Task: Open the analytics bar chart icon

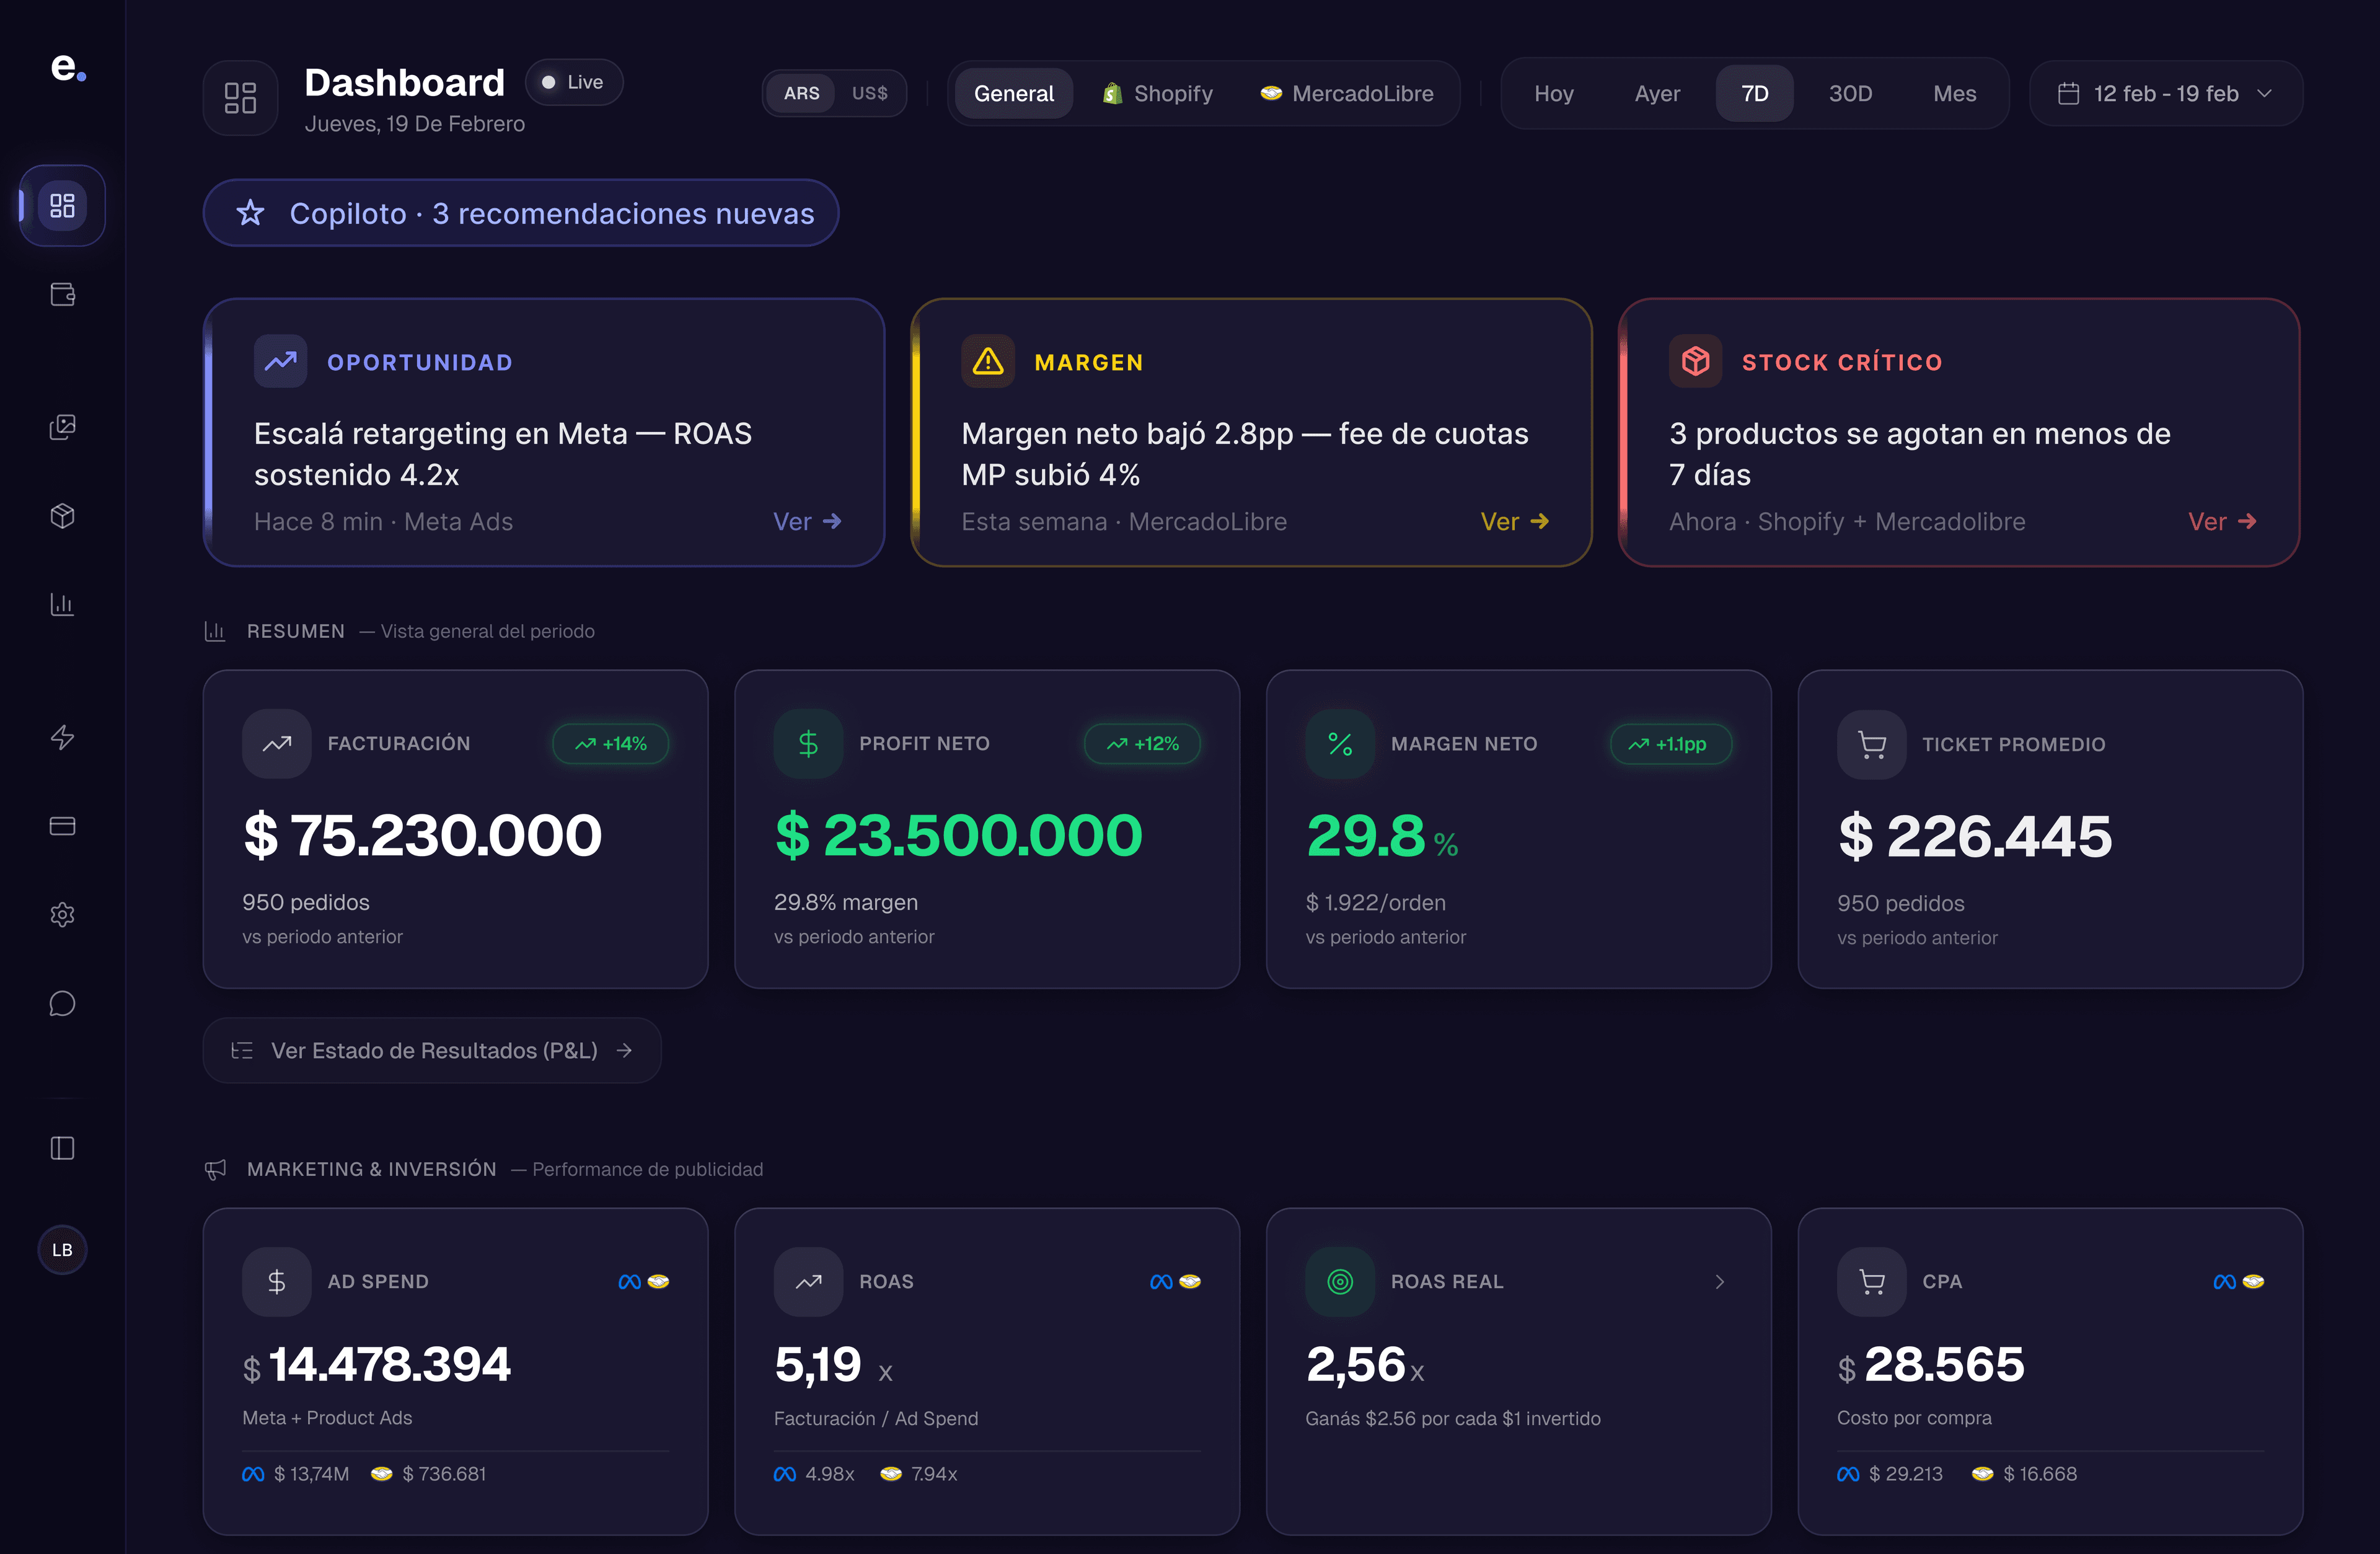Action: pos(62,604)
